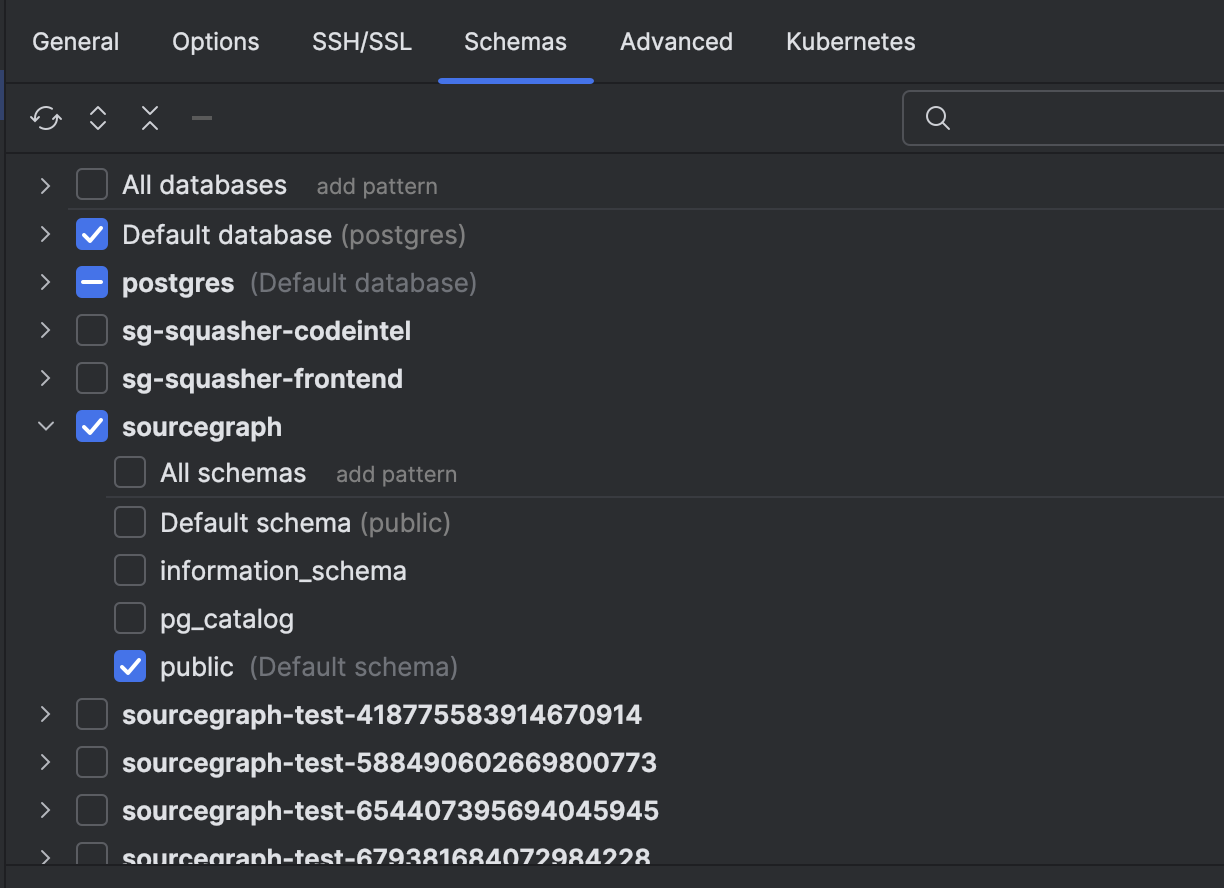This screenshot has height=888, width=1224.
Task: Click the minus remove icon in toolbar
Action: tap(202, 119)
